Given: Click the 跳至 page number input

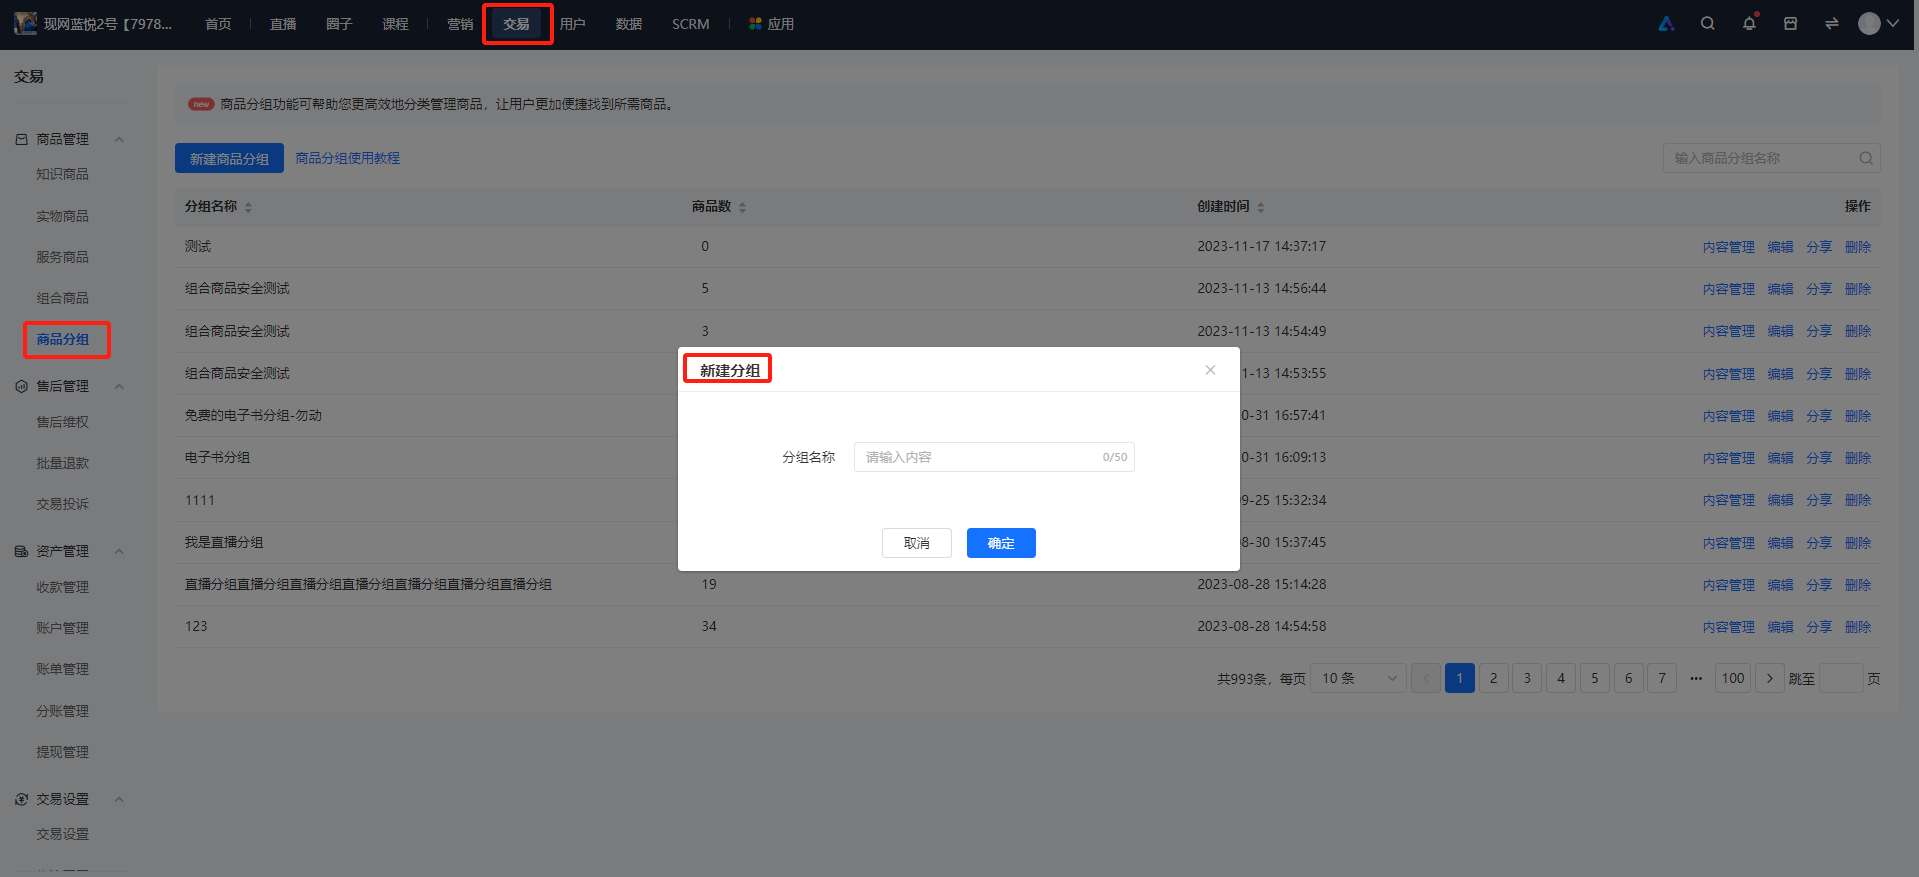Looking at the screenshot, I should [1841, 678].
